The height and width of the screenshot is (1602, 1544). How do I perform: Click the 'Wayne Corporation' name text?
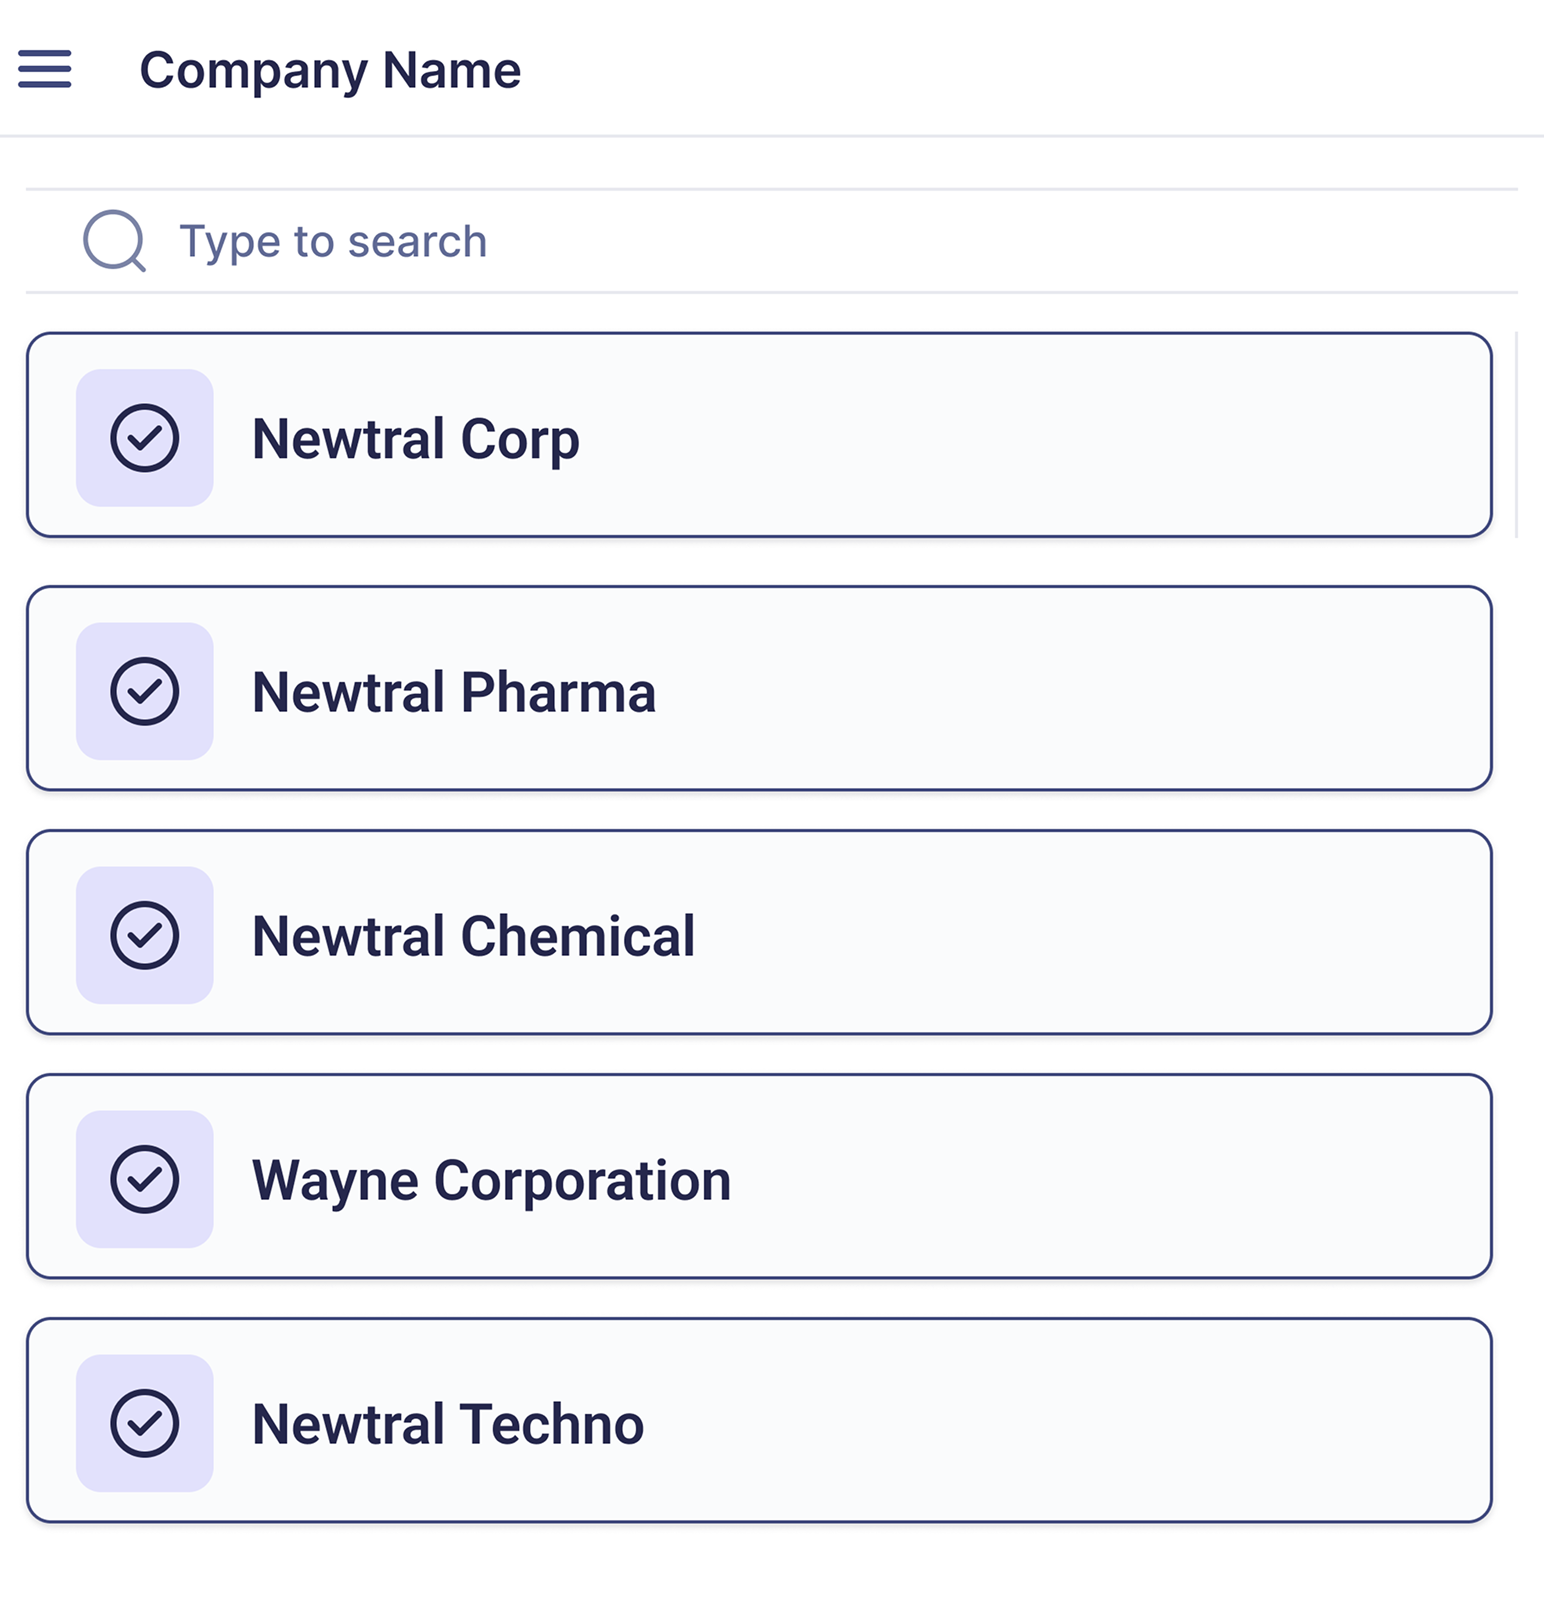point(491,1180)
